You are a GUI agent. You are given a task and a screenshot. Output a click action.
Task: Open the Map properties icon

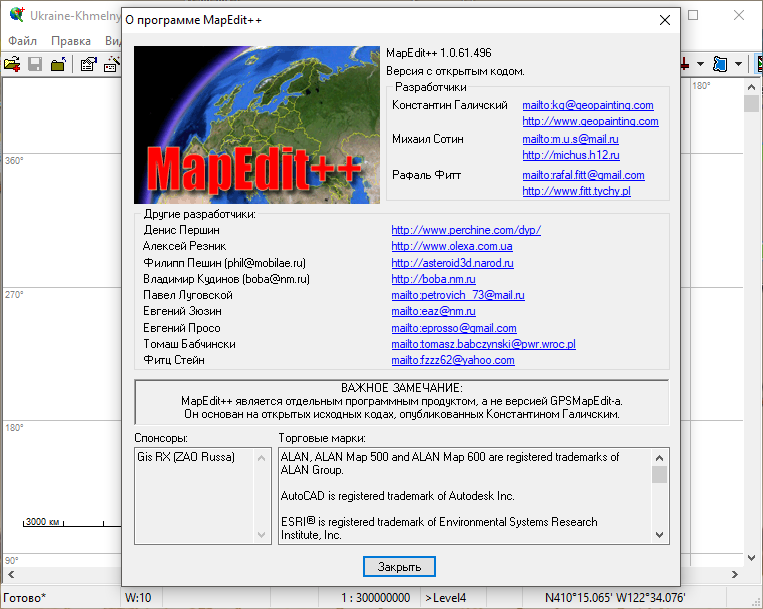coord(89,64)
